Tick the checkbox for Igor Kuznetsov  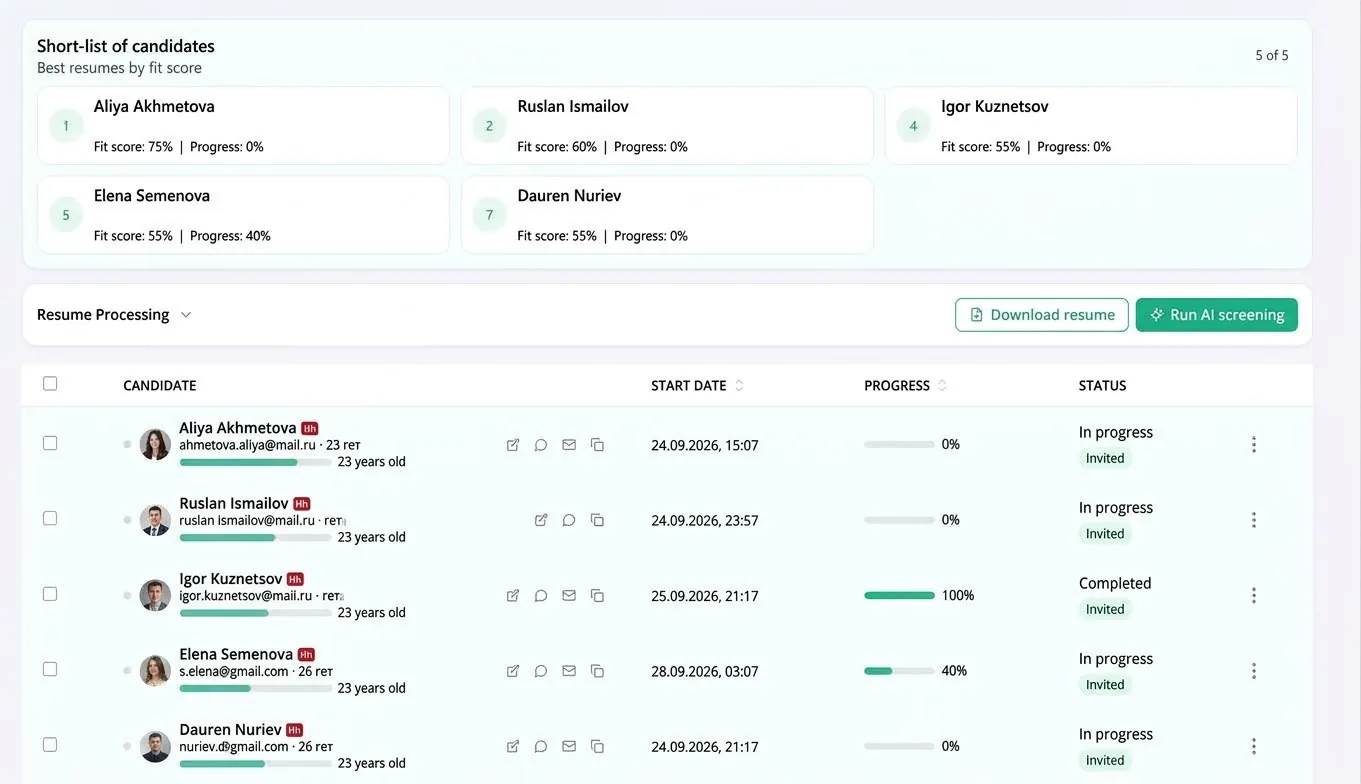(50, 594)
